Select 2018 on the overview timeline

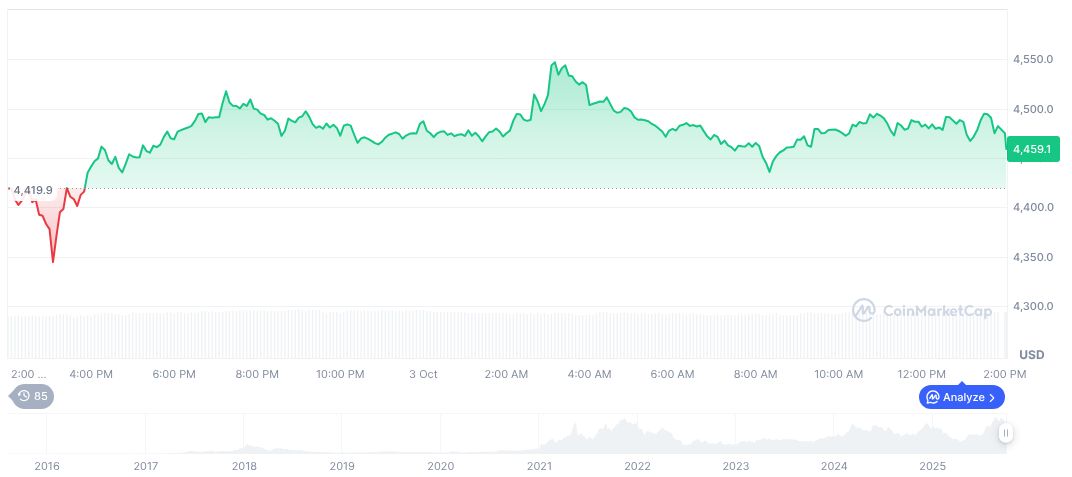[x=244, y=466]
